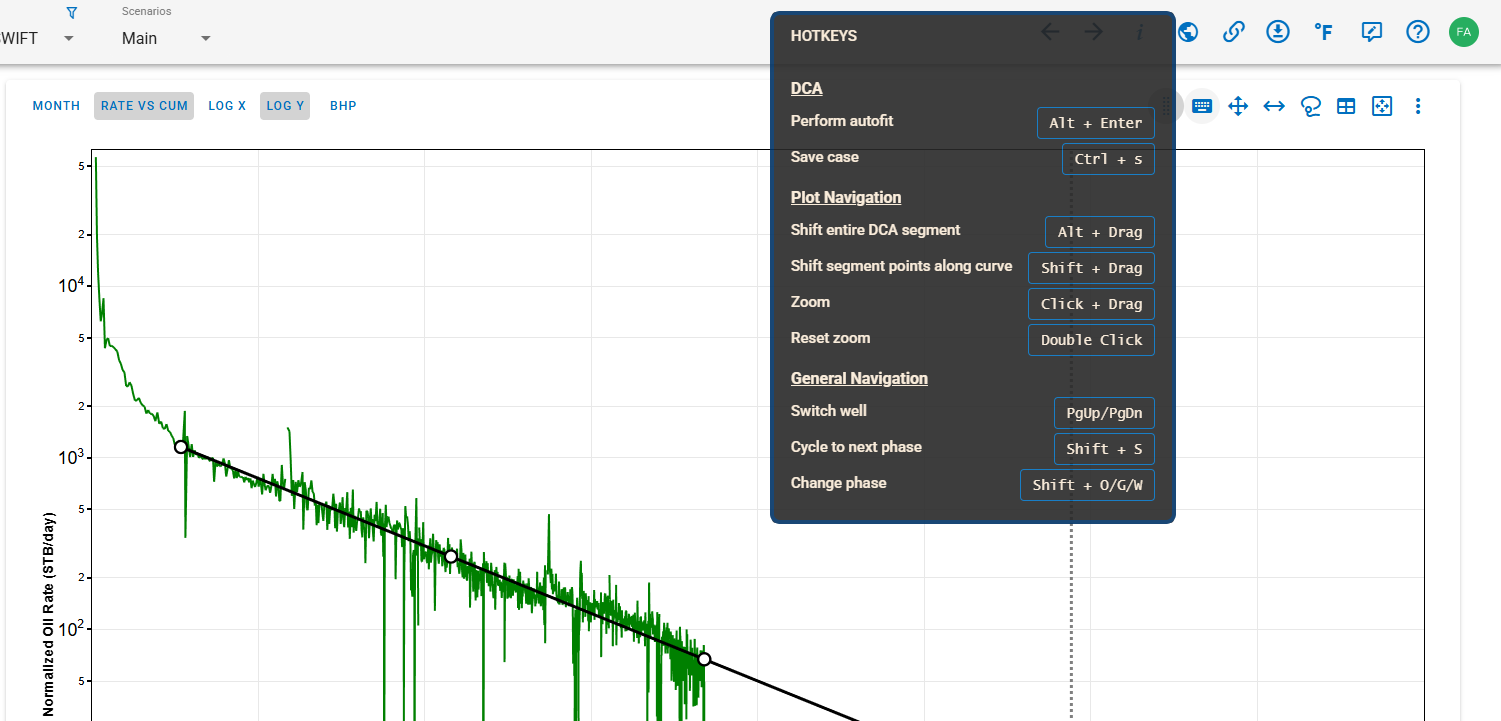The height and width of the screenshot is (721, 1501).
Task: Click the Shift + Drag key badge
Action: click(x=1091, y=268)
